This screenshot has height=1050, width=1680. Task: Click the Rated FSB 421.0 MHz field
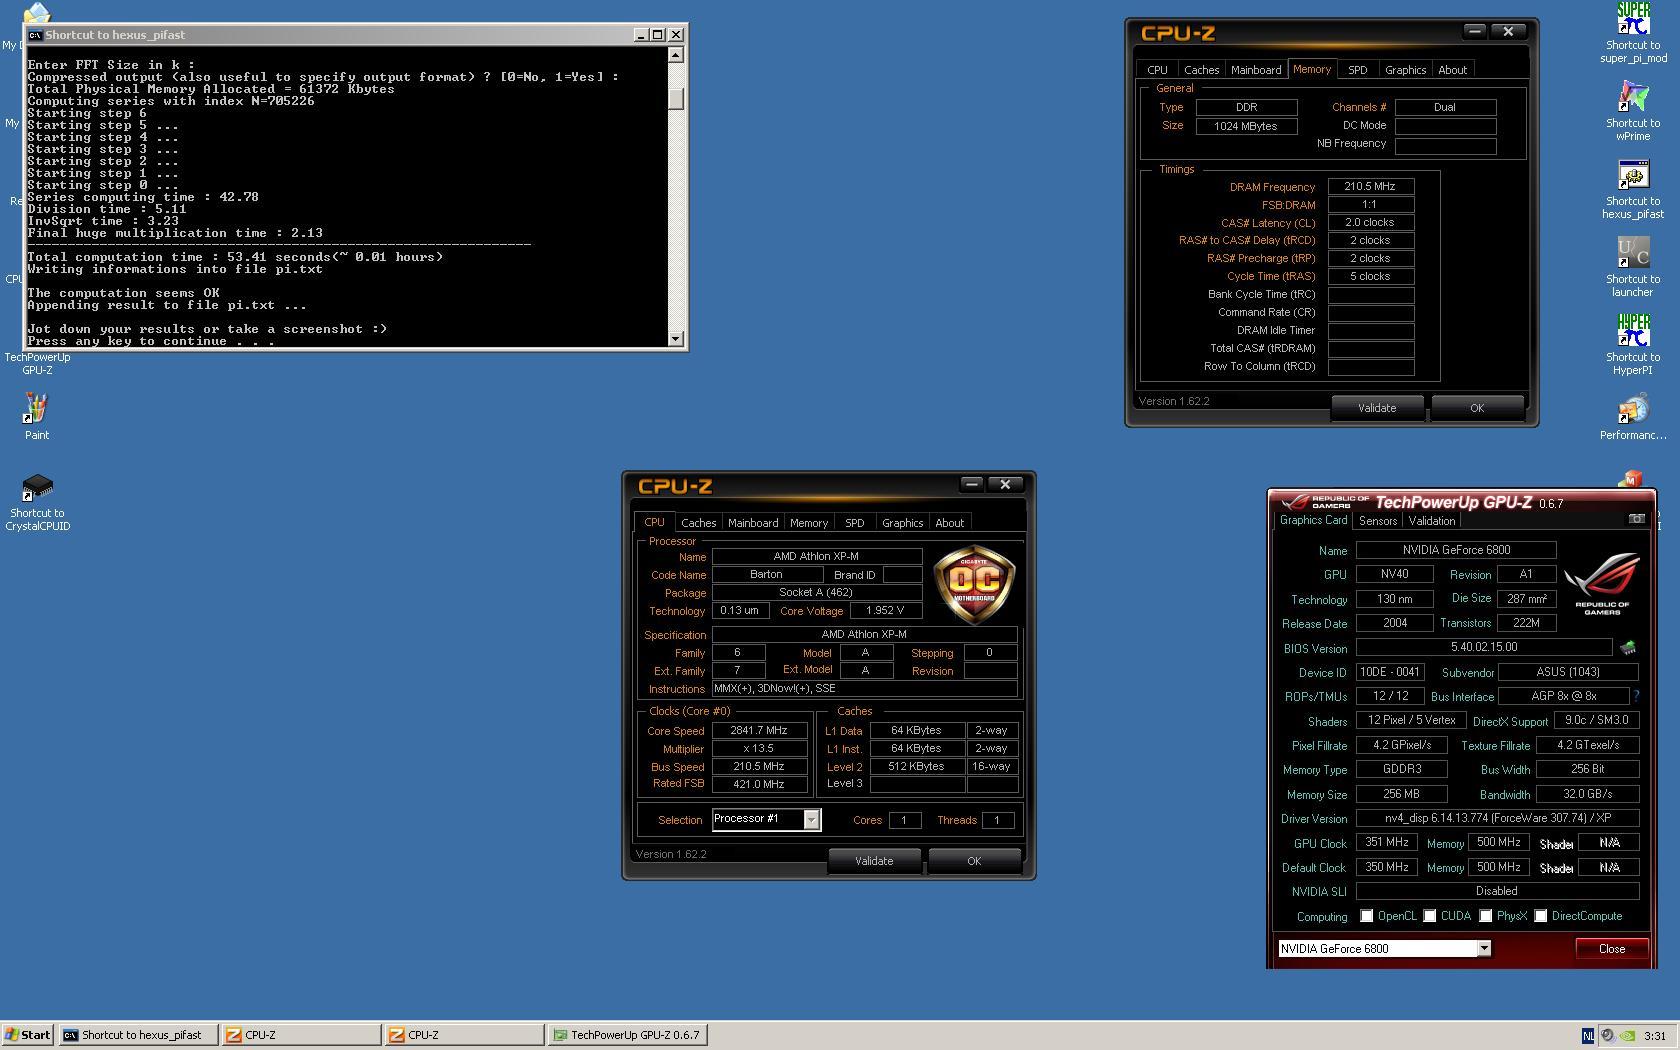click(759, 785)
